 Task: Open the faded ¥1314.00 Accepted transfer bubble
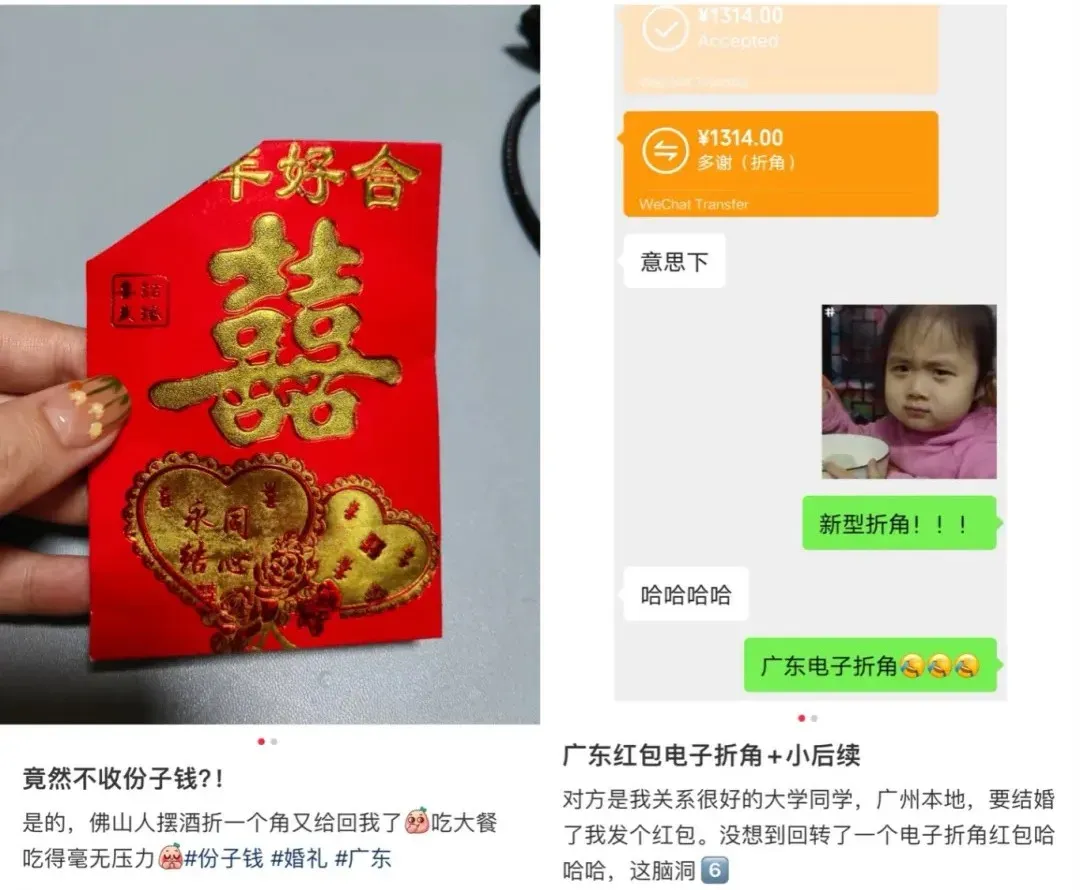(x=780, y=48)
